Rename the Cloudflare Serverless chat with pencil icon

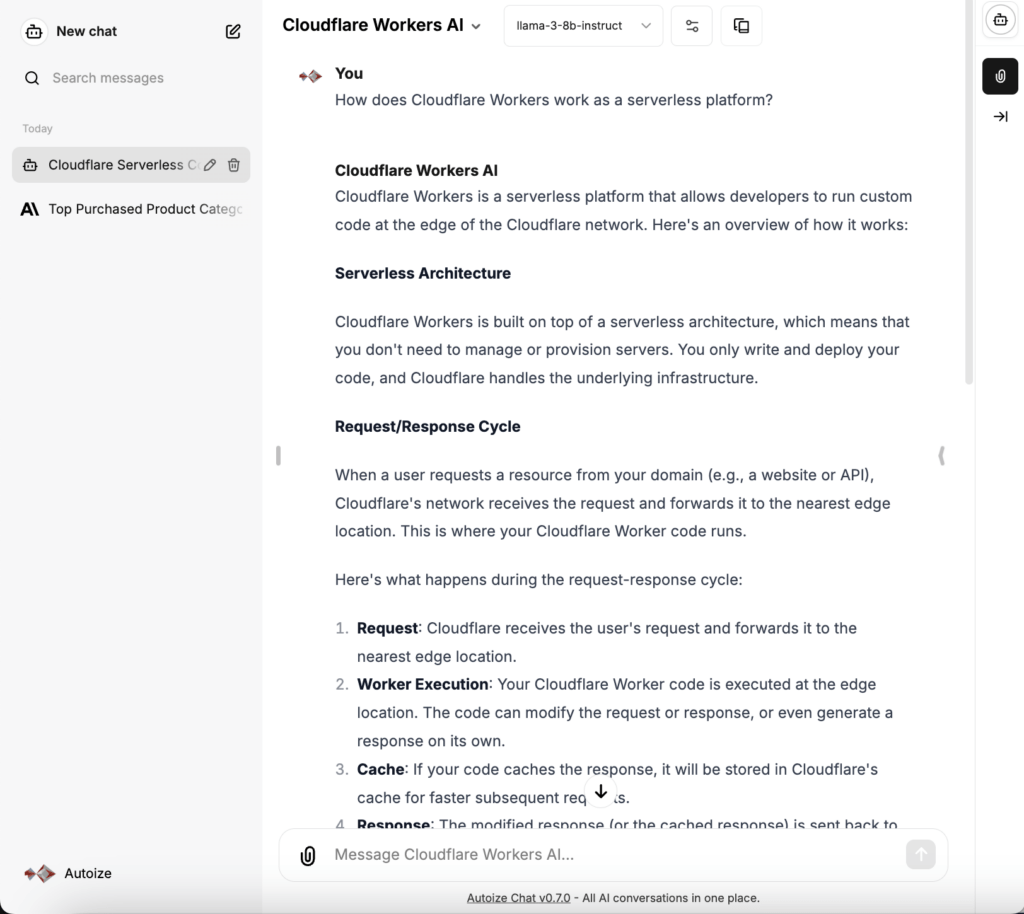coord(210,165)
